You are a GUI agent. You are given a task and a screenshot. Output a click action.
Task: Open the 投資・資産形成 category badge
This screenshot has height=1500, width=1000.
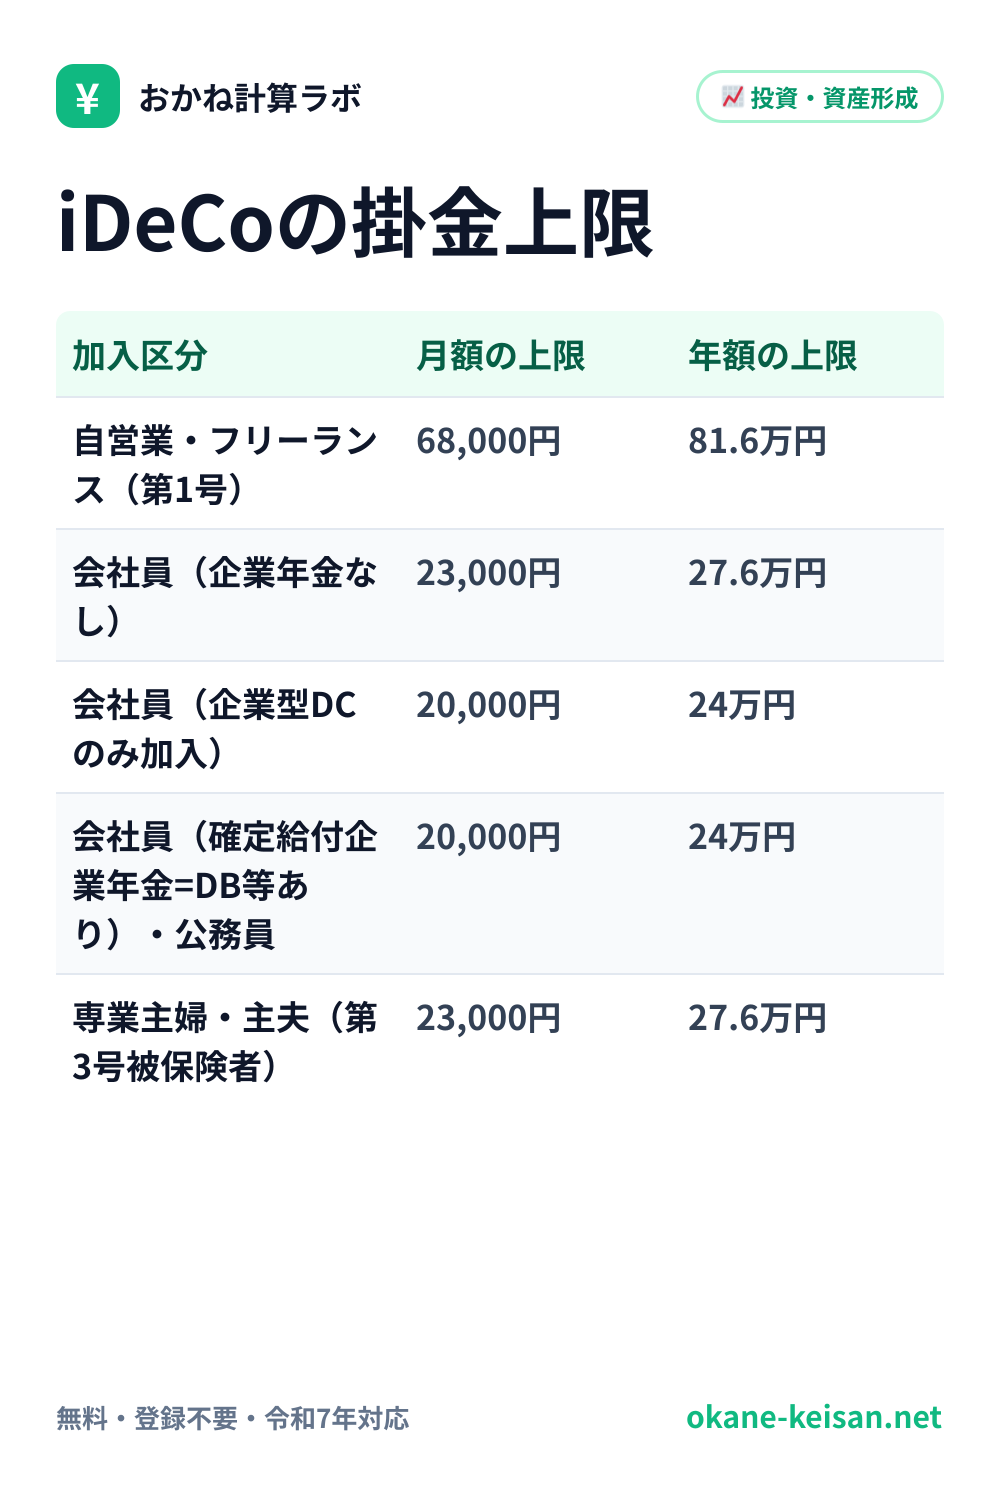(820, 97)
